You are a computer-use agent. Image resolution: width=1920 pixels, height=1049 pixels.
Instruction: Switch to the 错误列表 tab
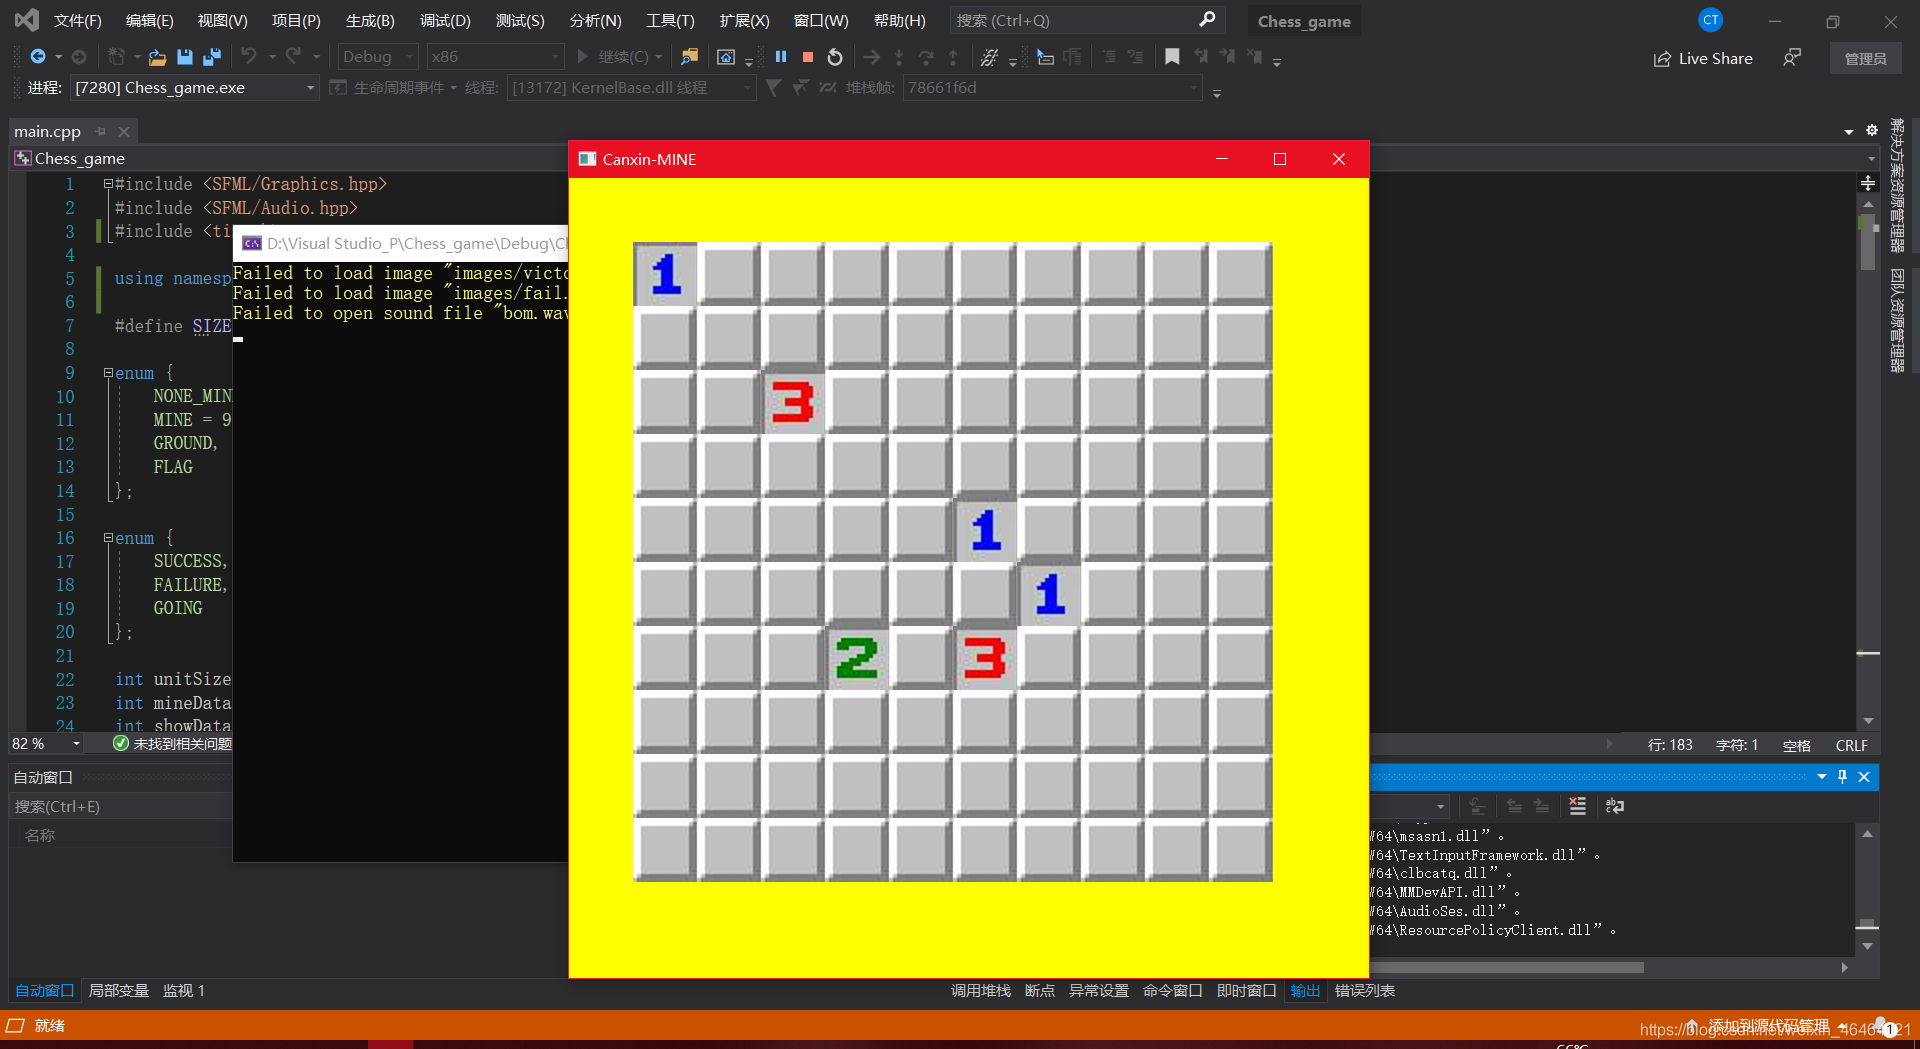[1365, 991]
